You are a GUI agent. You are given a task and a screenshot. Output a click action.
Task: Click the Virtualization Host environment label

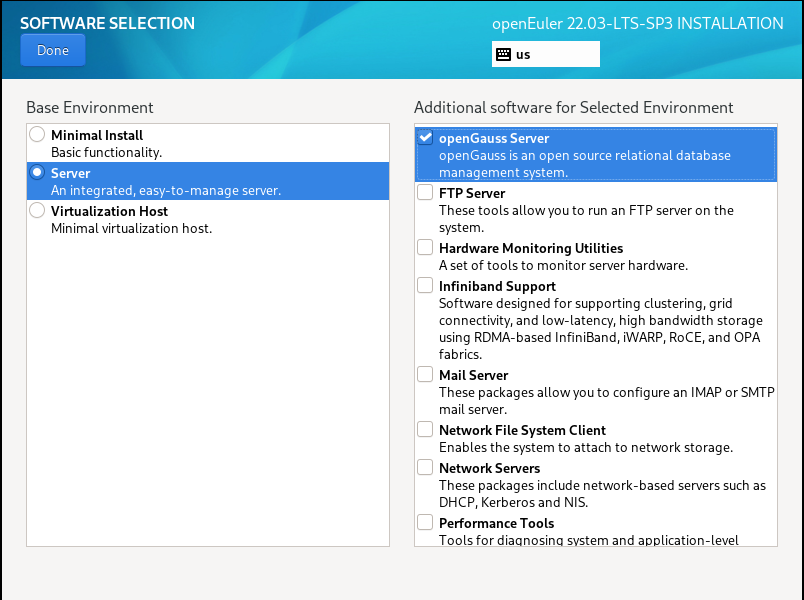pyautogui.click(x=109, y=211)
